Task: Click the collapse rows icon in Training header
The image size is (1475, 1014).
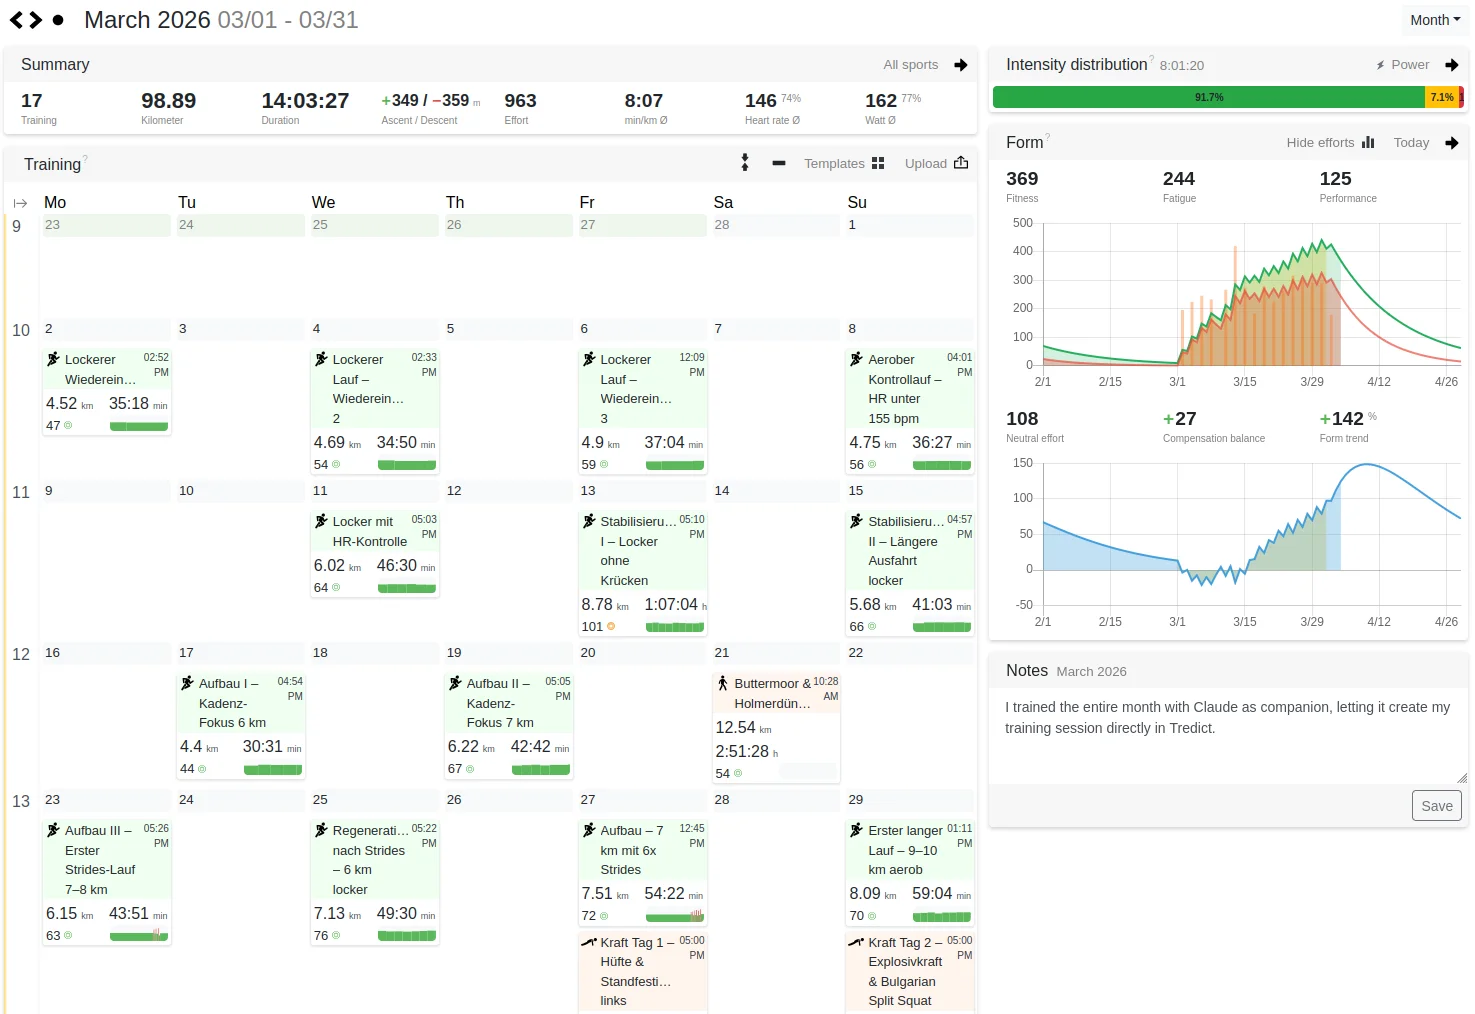Action: [744, 163]
